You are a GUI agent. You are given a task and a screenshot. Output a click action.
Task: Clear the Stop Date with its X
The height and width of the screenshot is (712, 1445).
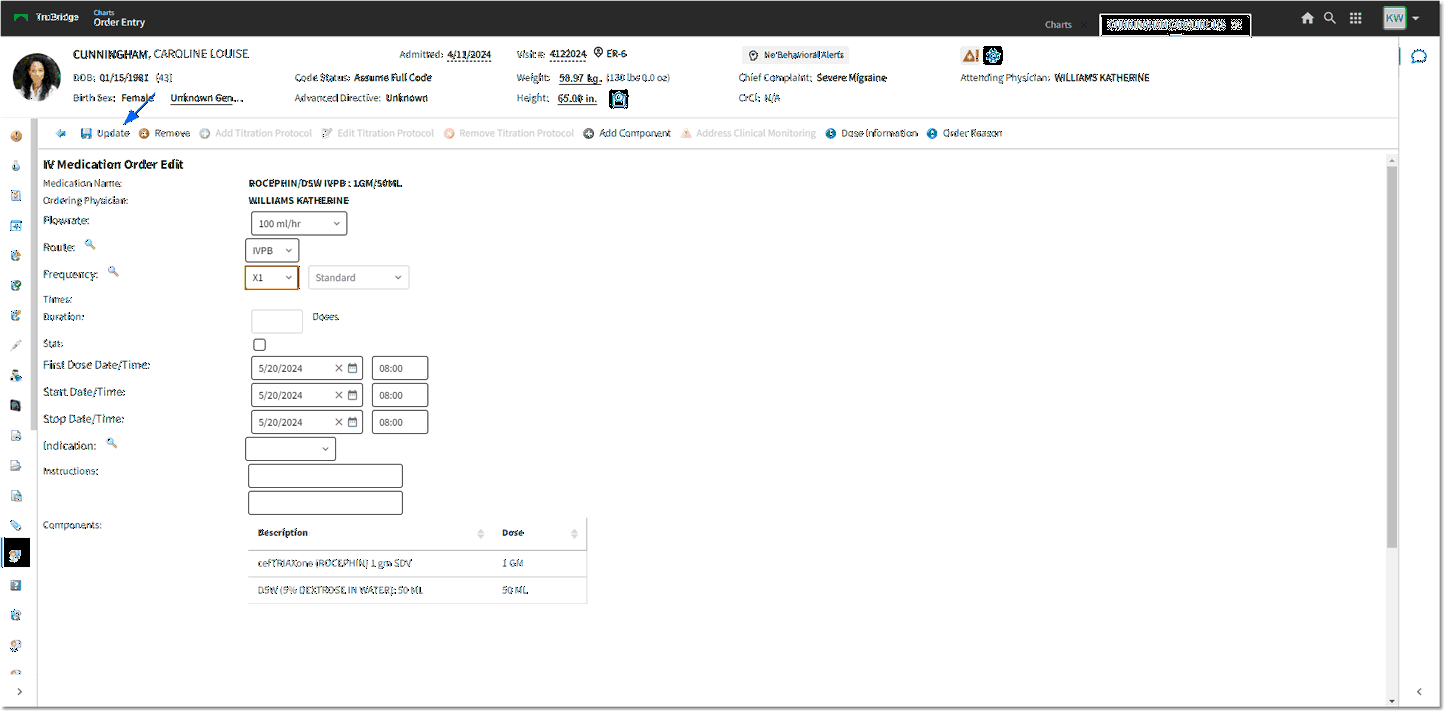[339, 422]
